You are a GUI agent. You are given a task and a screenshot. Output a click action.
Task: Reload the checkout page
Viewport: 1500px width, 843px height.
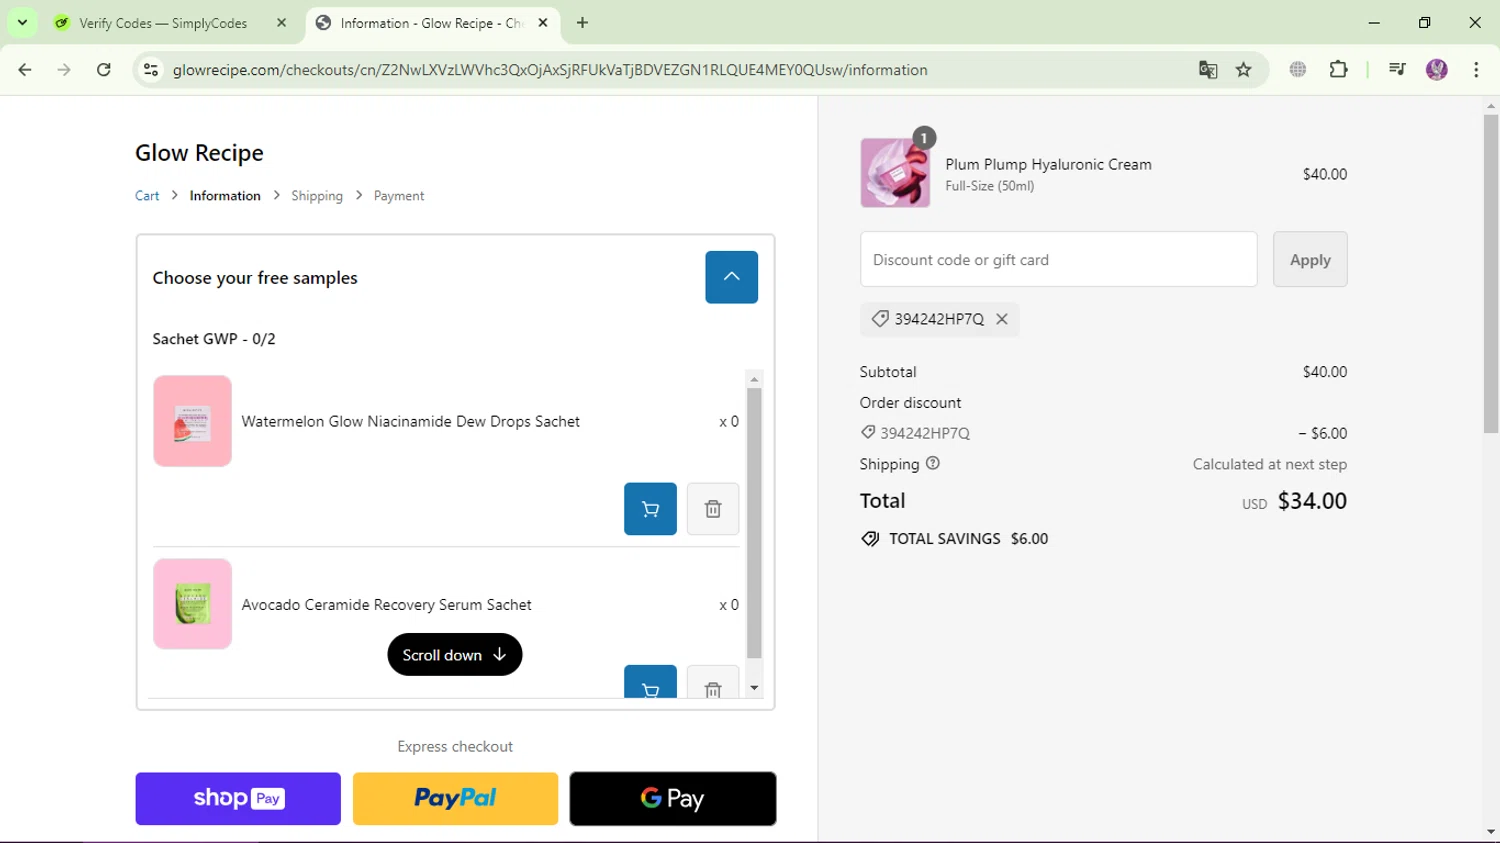pyautogui.click(x=104, y=70)
